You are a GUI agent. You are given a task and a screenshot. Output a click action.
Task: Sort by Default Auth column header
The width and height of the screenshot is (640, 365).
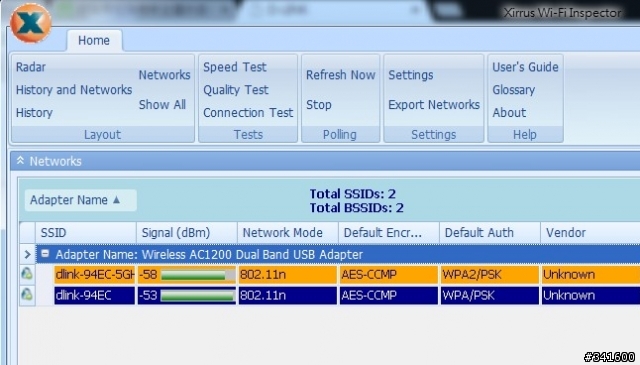pyautogui.click(x=490, y=233)
